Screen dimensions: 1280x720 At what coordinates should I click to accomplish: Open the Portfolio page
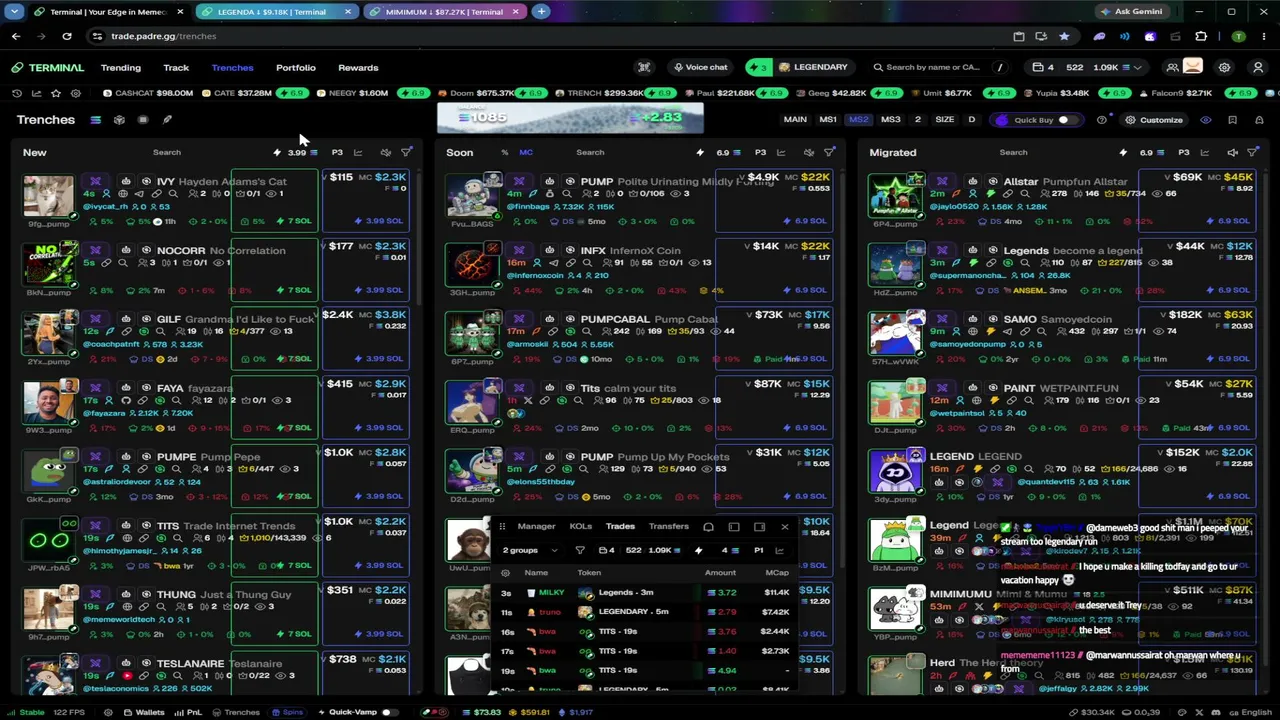click(x=296, y=68)
